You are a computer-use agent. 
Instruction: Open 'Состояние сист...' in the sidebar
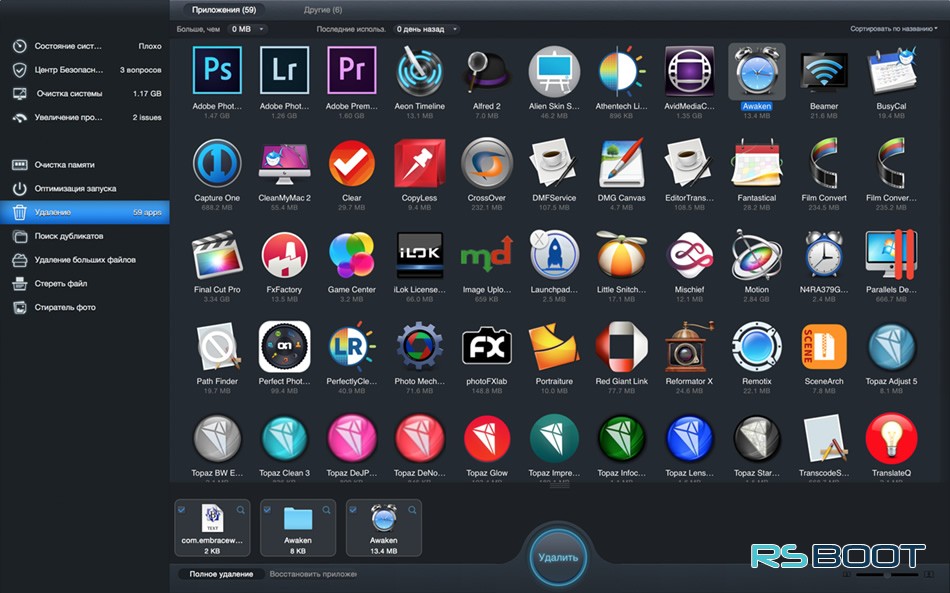point(85,46)
